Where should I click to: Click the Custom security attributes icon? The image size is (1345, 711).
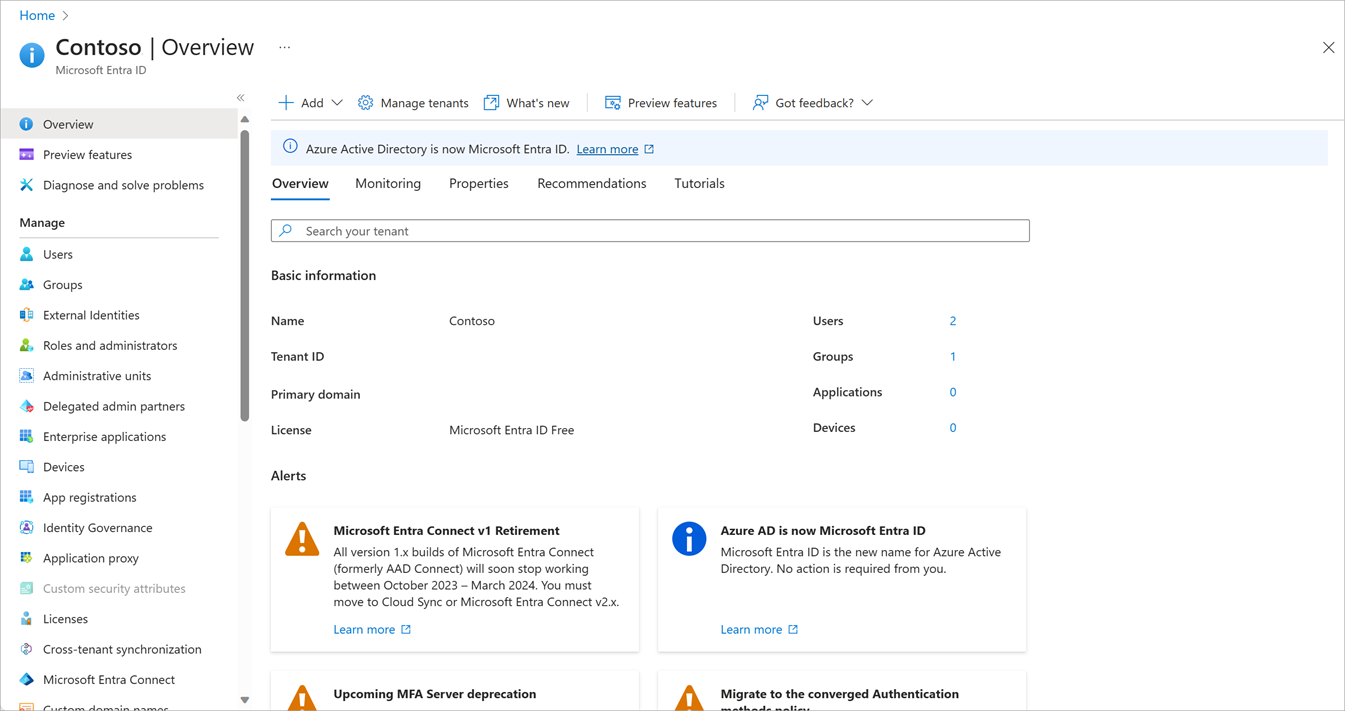26,588
